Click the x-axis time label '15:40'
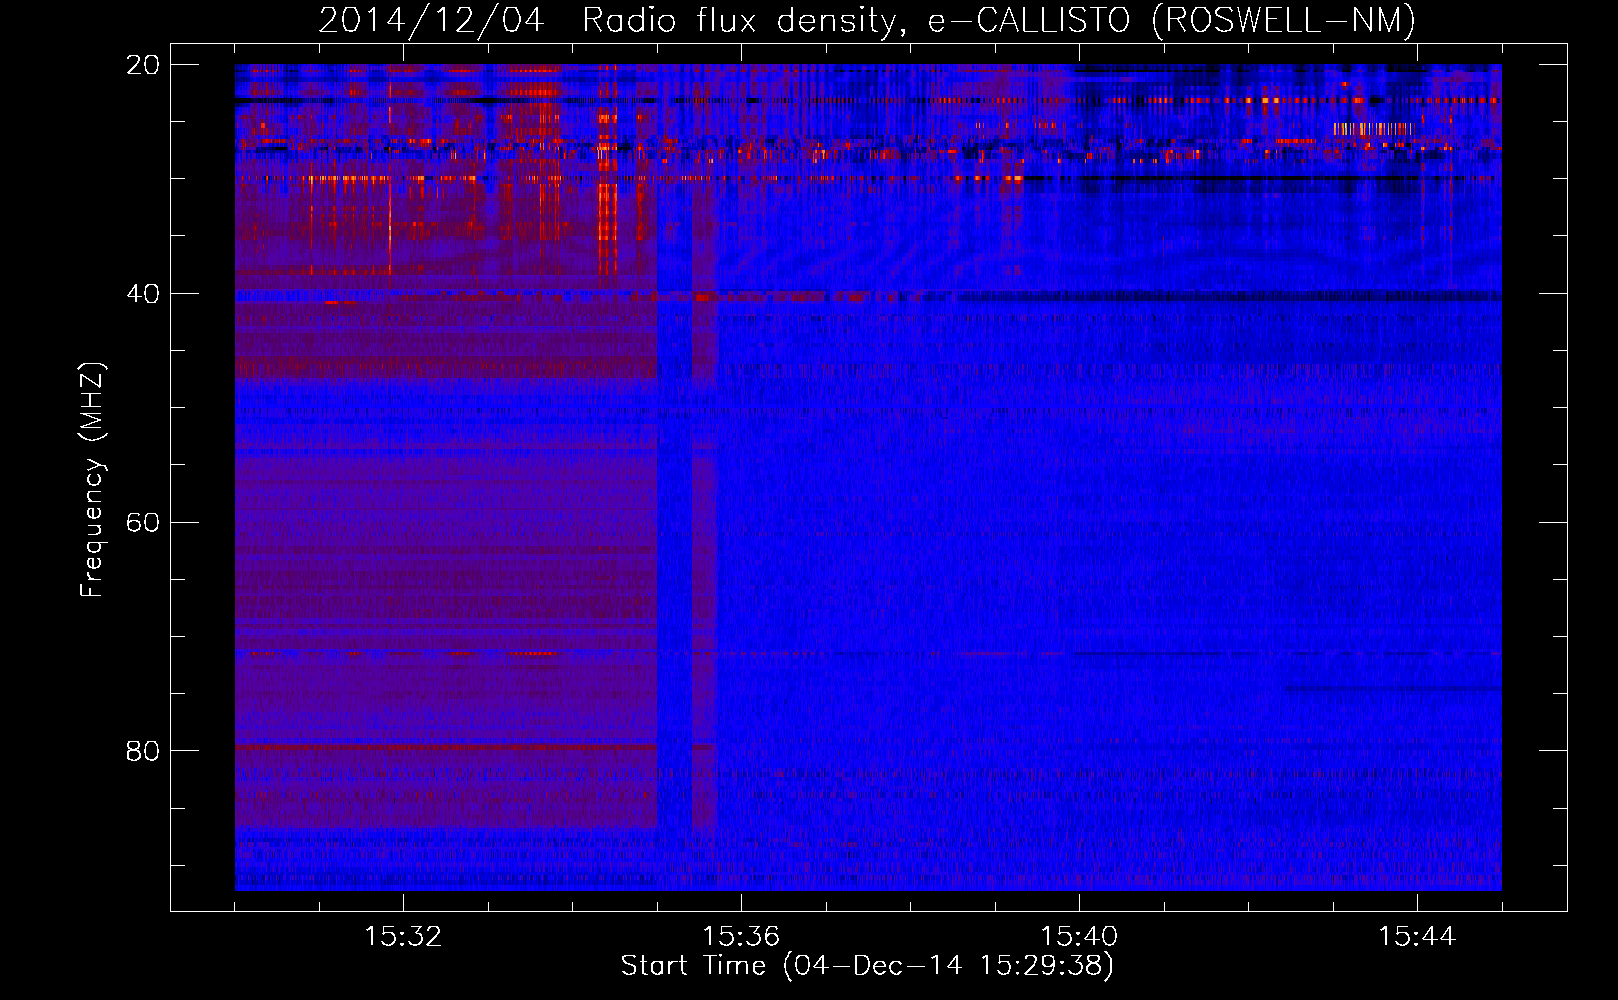Viewport: 1618px width, 1000px height. [1079, 936]
